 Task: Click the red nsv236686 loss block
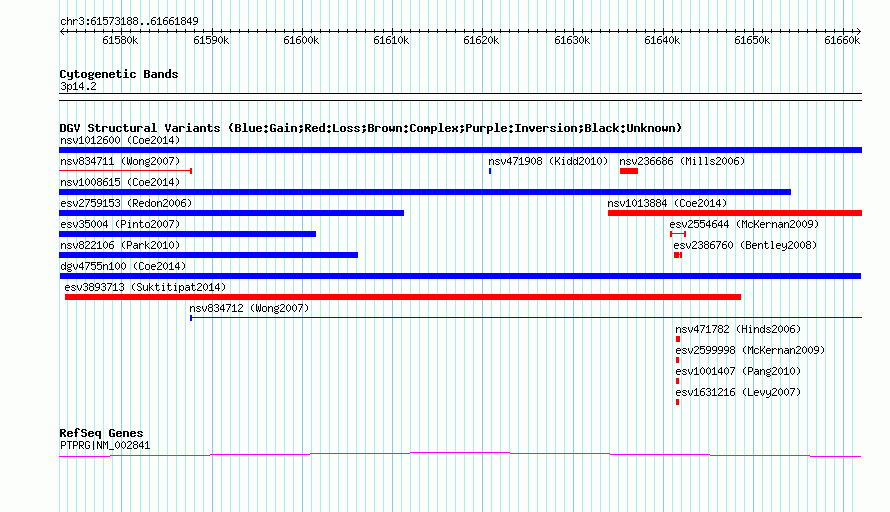click(x=629, y=171)
